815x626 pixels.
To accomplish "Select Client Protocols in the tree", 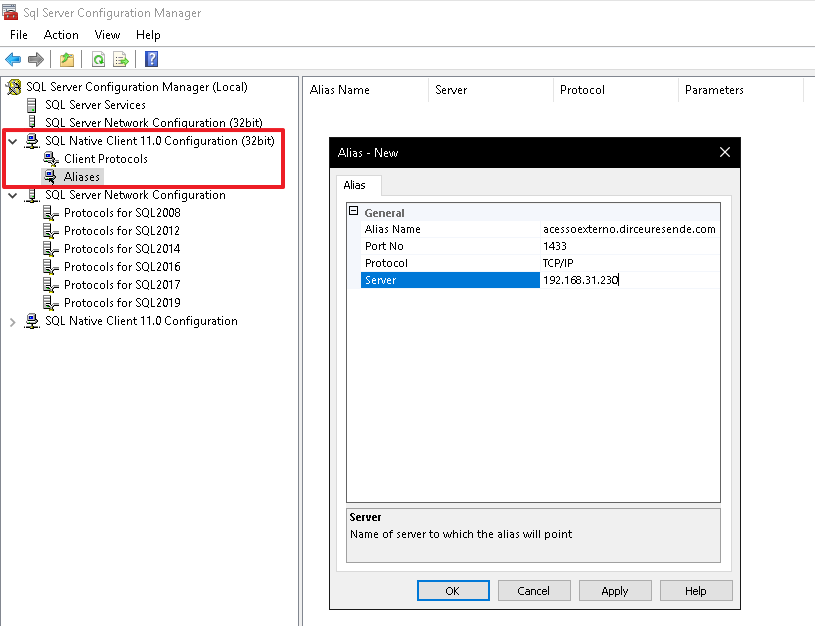I will (106, 159).
